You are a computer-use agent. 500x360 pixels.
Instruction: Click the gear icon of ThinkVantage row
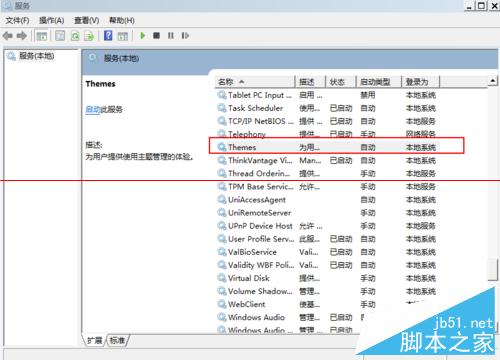222,160
